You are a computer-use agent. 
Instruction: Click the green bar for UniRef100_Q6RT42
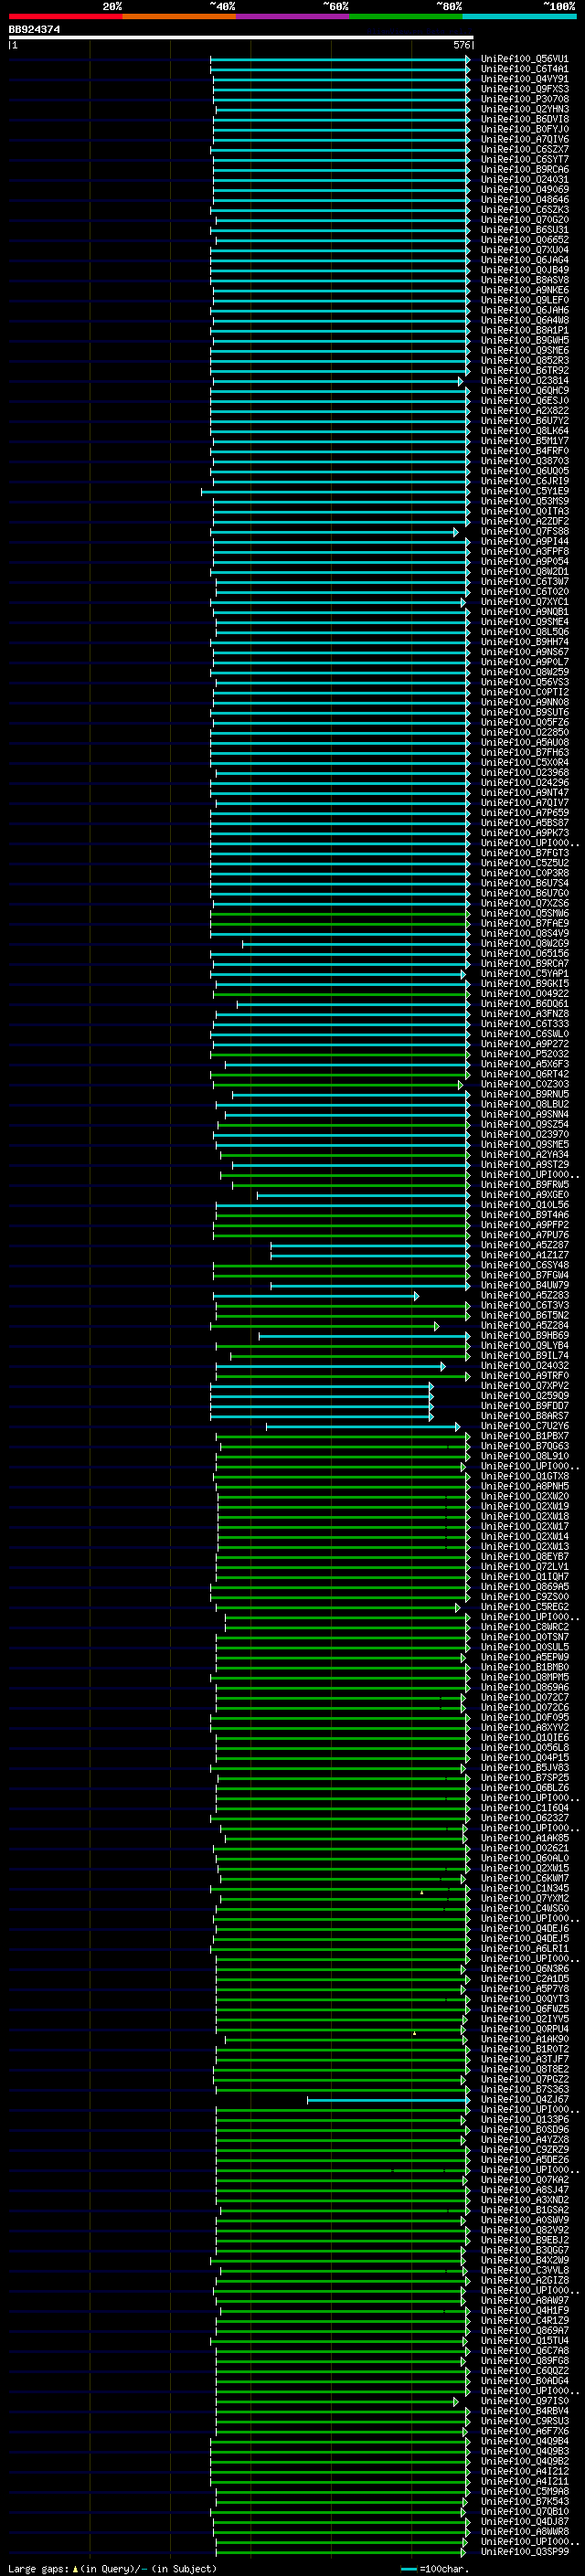tap(340, 1075)
